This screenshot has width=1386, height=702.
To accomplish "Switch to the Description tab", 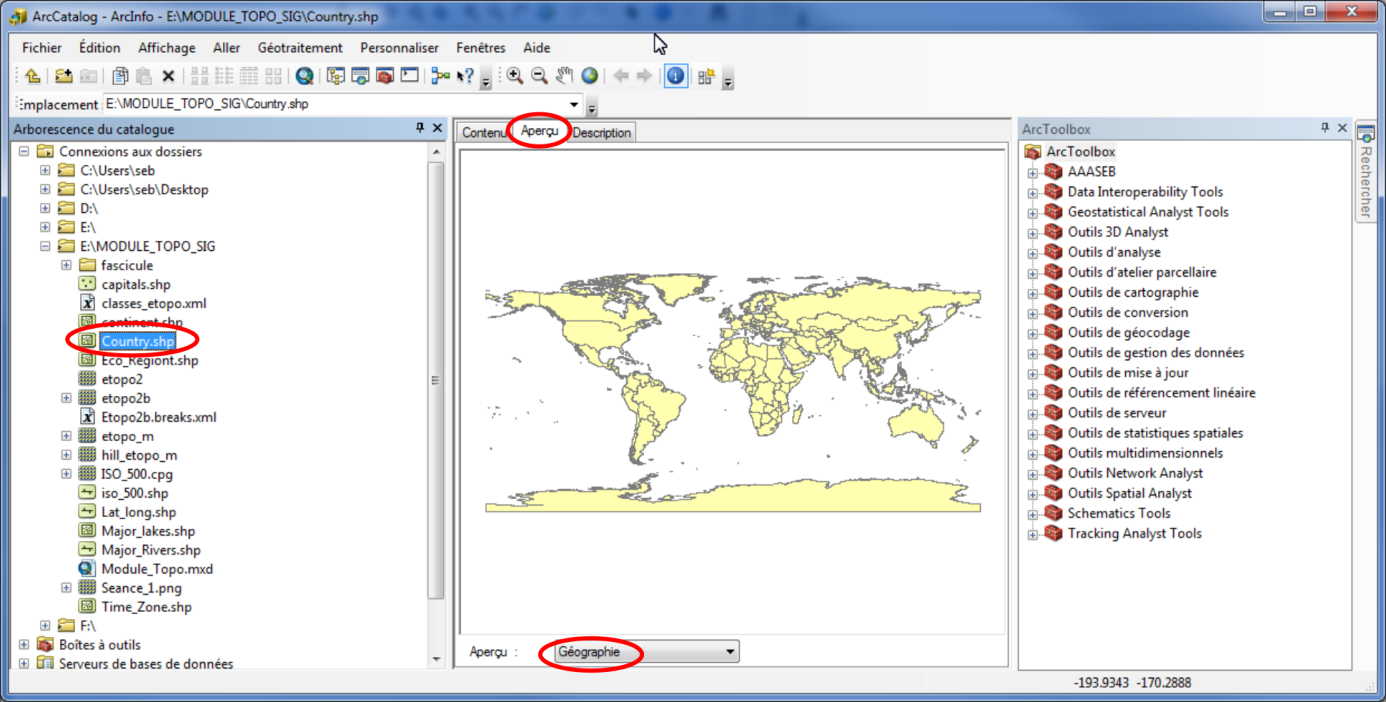I will click(x=602, y=133).
